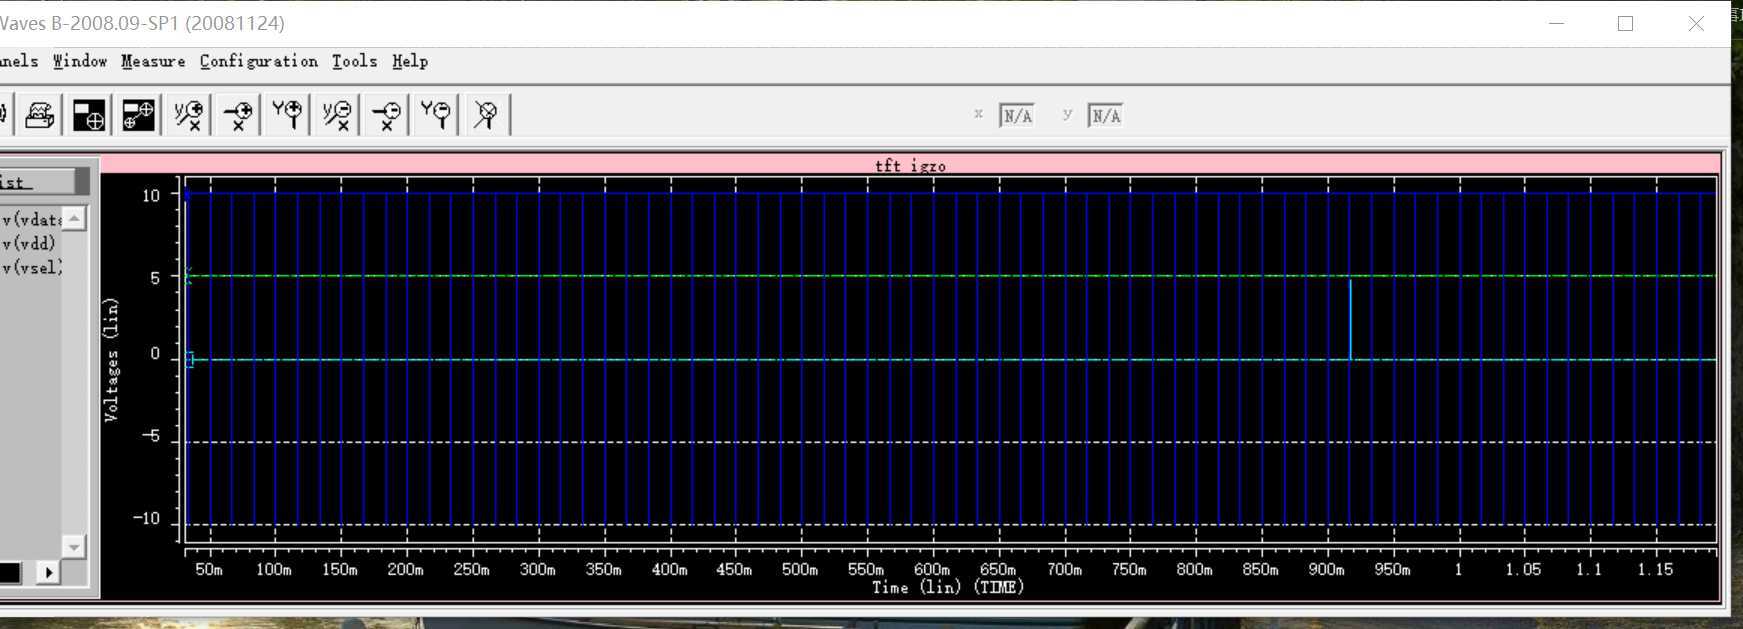
Task: Click the Add panel toolbar icon
Action: coord(89,115)
